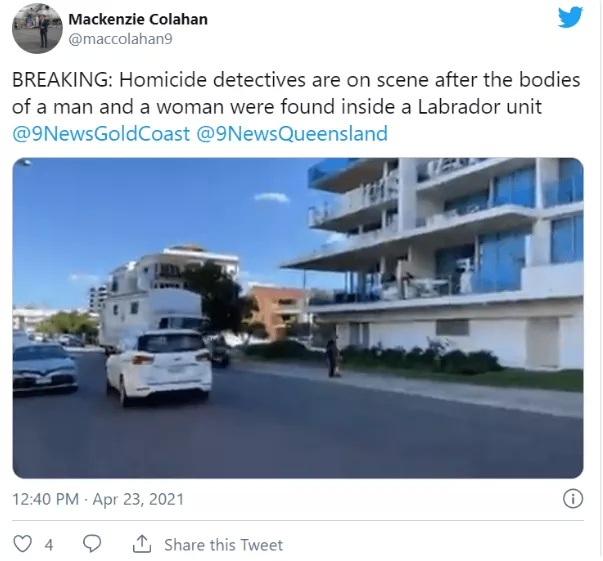Play the embedded street video
This screenshot has width=603, height=561.
pyautogui.click(x=298, y=318)
